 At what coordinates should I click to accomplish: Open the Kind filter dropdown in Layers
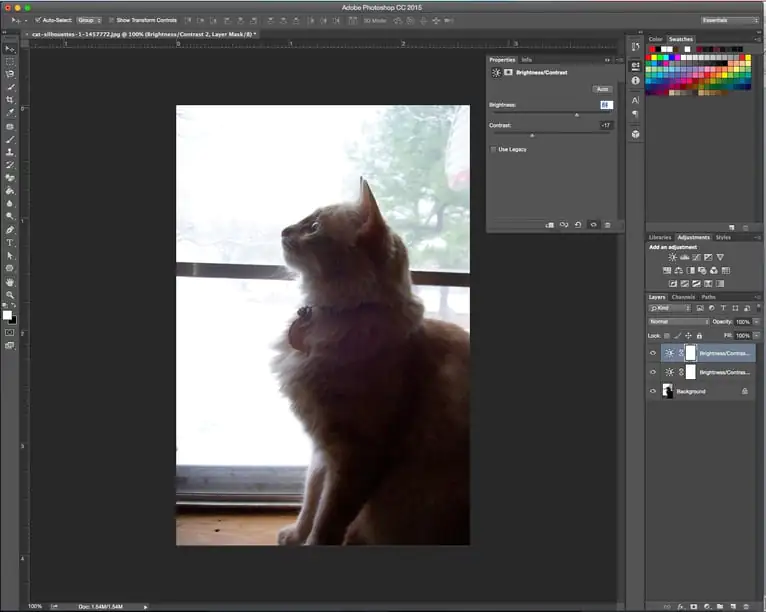click(x=669, y=308)
